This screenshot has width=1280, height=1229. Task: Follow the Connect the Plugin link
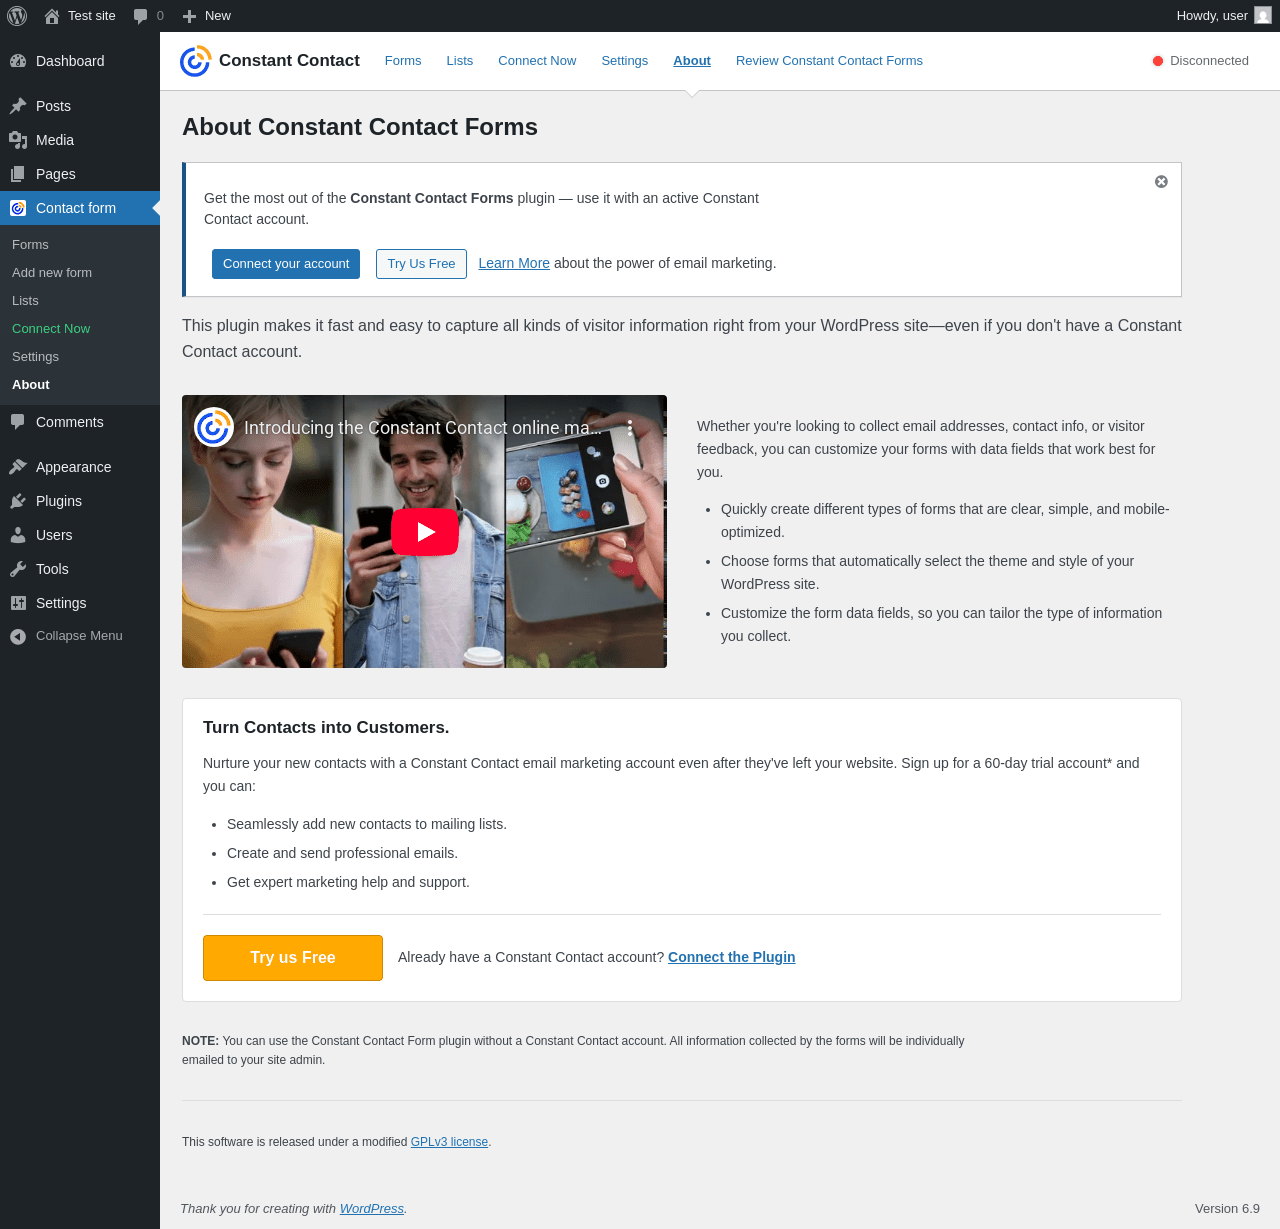pos(732,957)
